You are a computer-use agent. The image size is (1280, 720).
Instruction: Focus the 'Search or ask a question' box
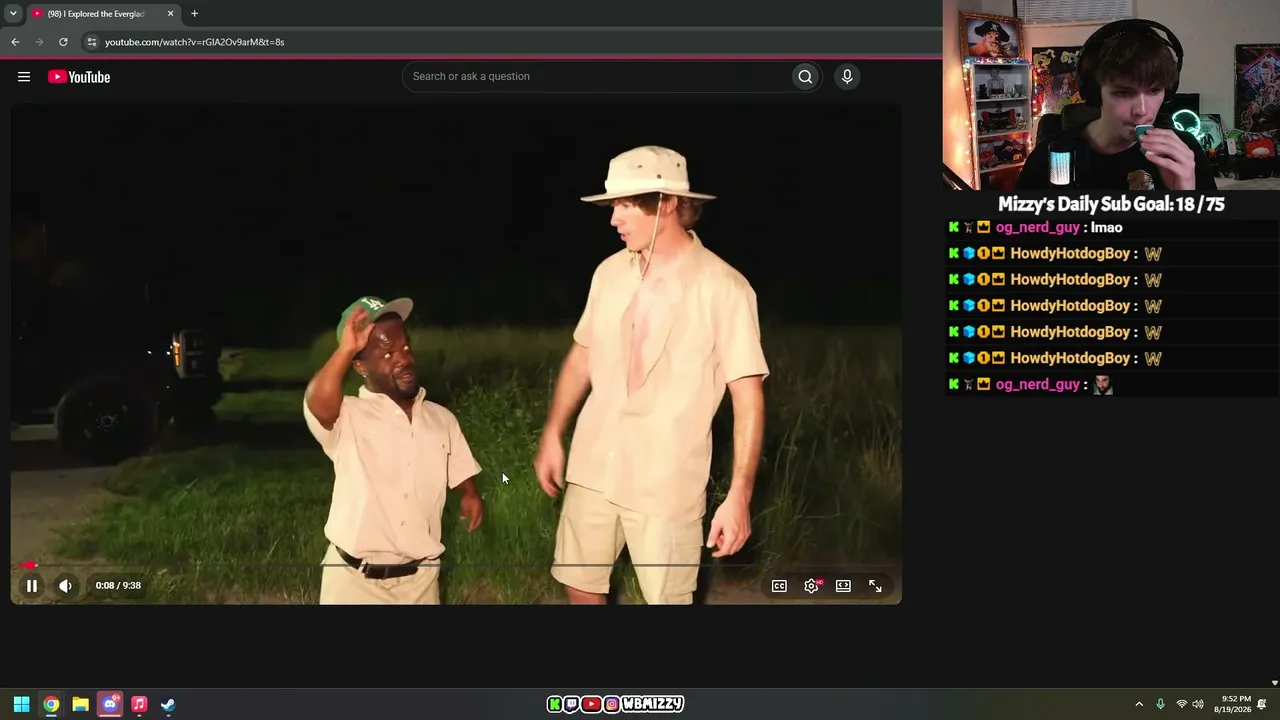click(597, 77)
